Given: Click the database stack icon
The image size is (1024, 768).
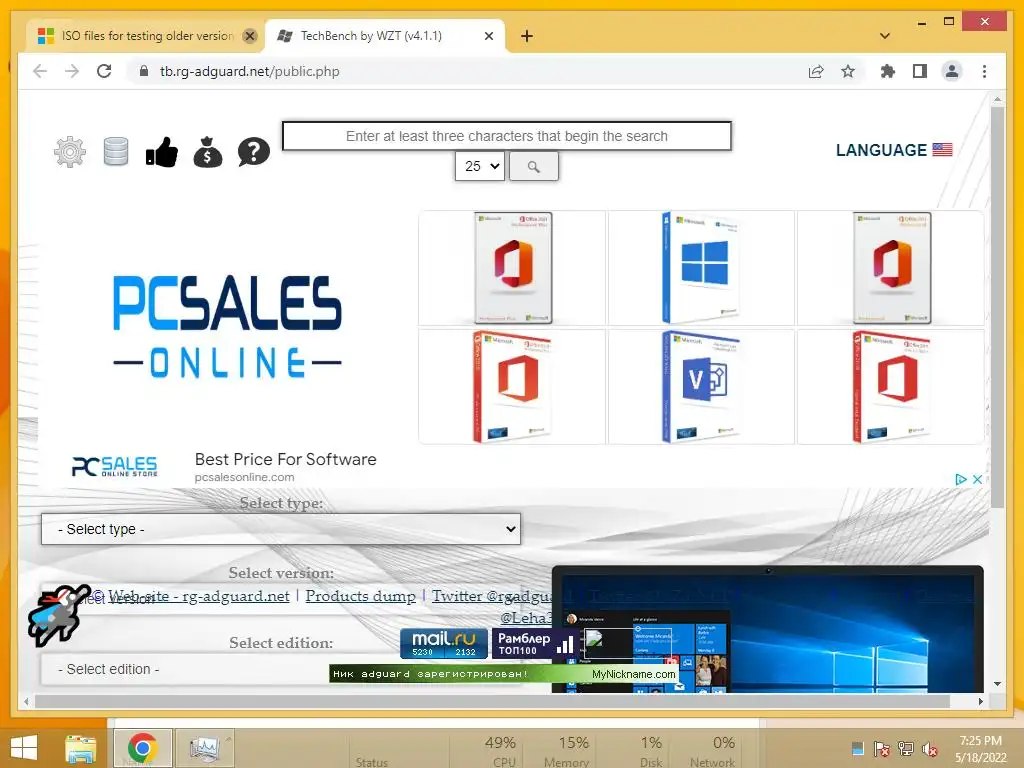Looking at the screenshot, I should pos(116,152).
